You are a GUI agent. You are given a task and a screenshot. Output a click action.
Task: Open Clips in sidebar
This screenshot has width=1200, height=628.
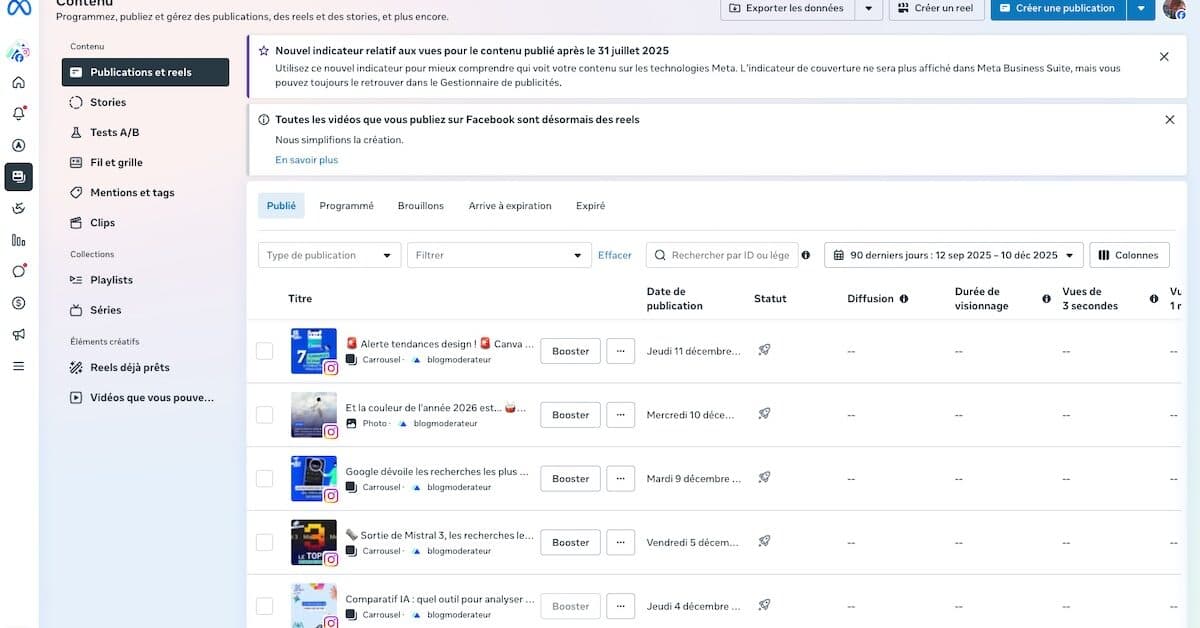(145, 223)
